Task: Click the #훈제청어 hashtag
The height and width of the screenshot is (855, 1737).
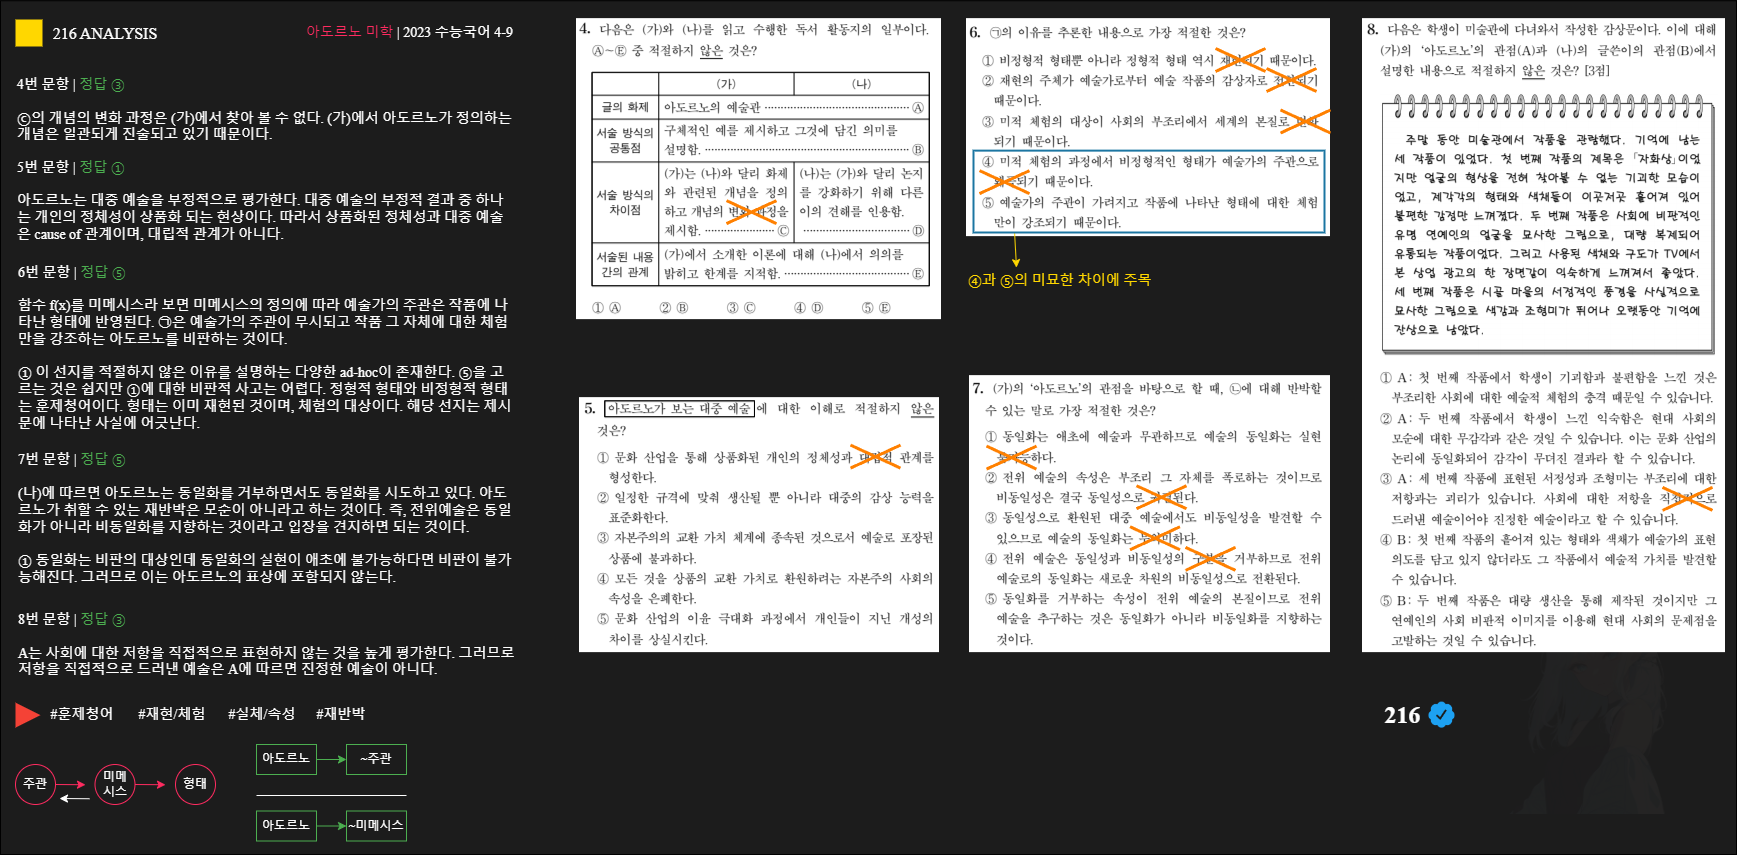Action: pos(81,714)
